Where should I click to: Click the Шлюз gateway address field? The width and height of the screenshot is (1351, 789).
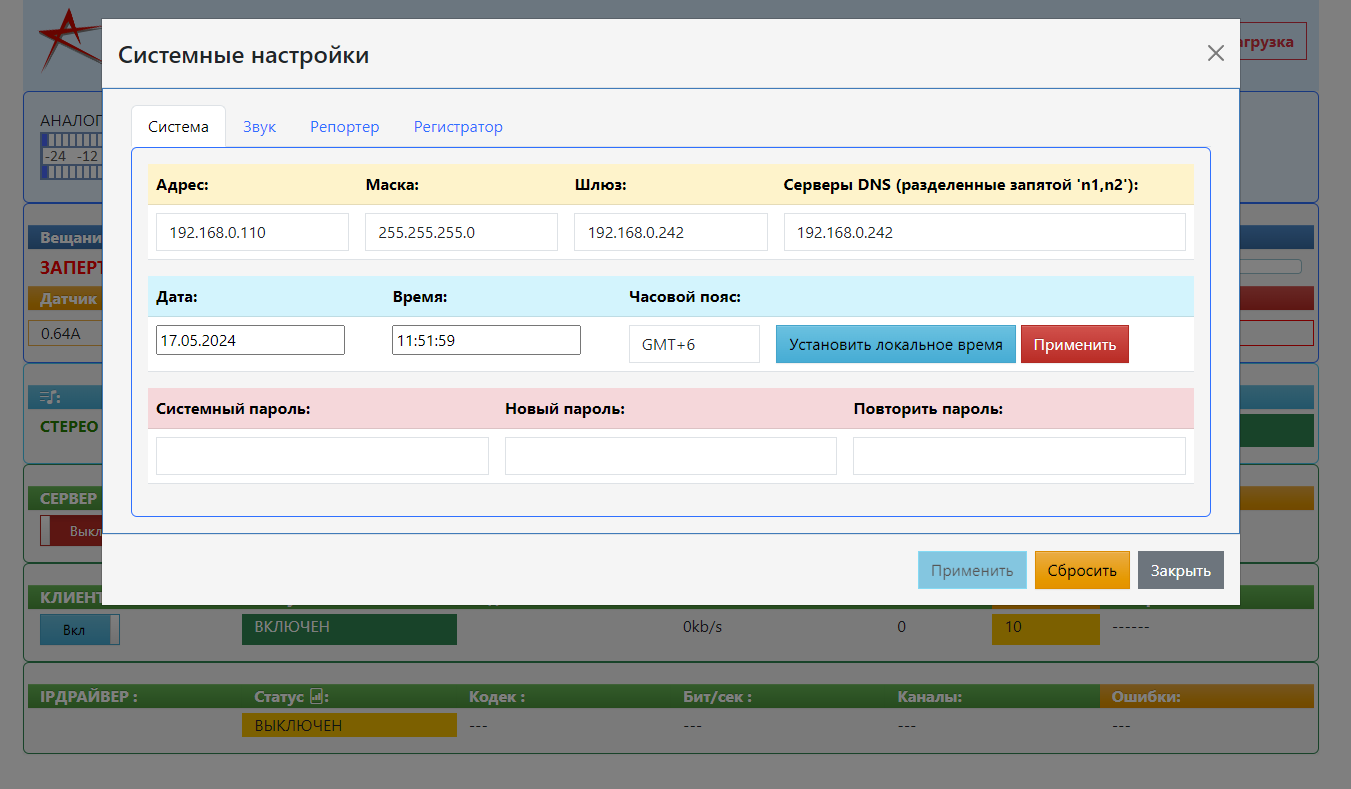click(670, 232)
